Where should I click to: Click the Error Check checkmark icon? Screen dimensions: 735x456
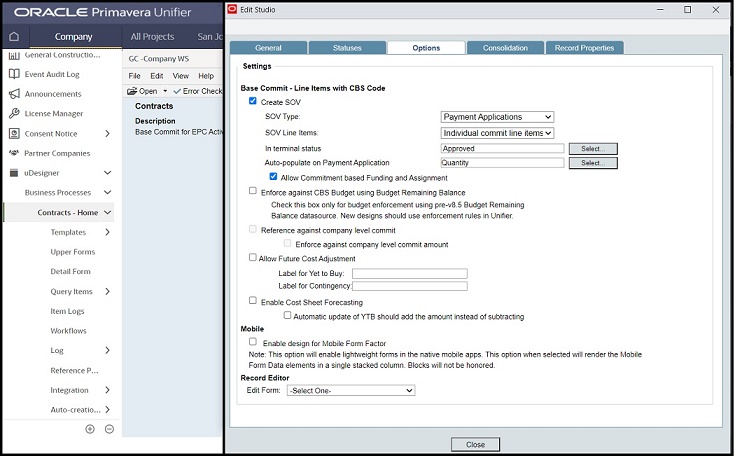pyautogui.click(x=177, y=91)
